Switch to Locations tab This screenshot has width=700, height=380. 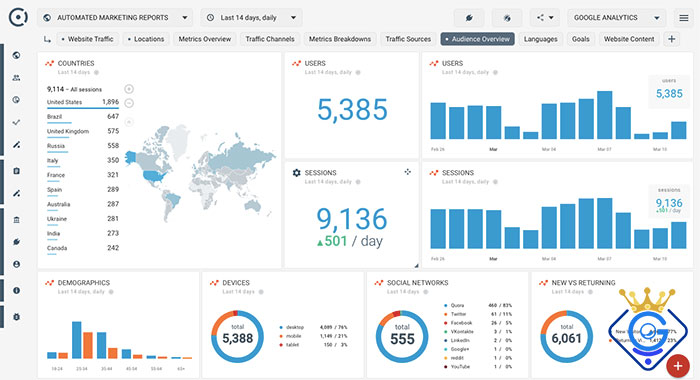point(146,39)
